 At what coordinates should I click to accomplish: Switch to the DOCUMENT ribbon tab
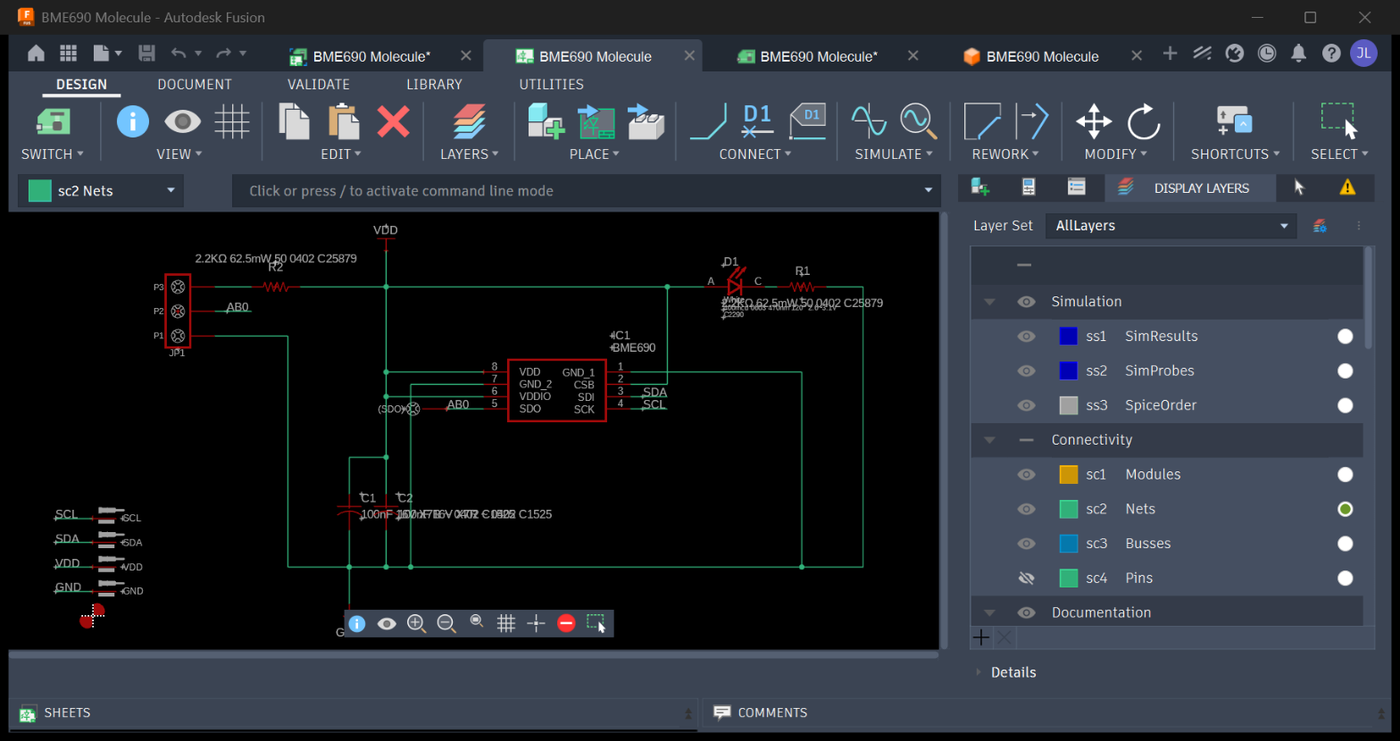click(194, 84)
